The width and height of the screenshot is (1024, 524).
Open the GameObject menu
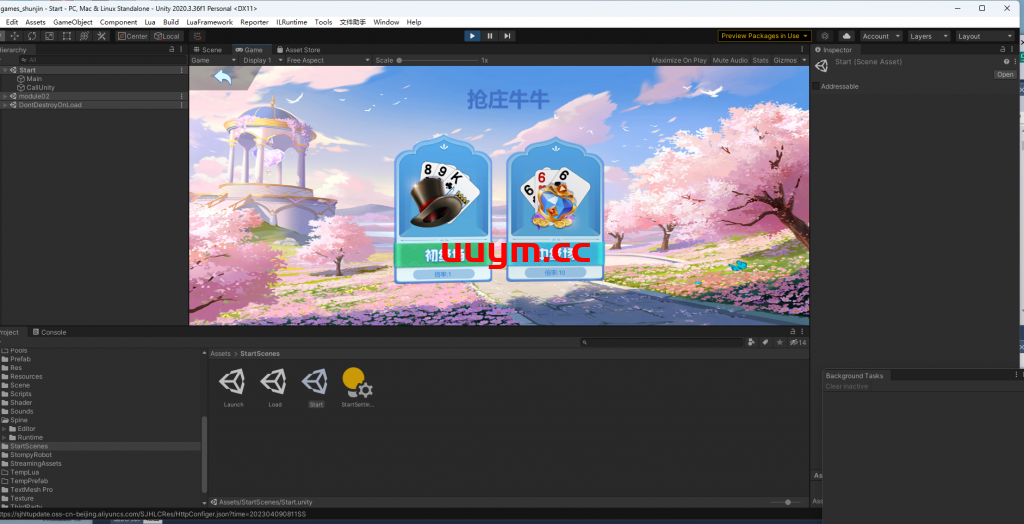pyautogui.click(x=73, y=22)
